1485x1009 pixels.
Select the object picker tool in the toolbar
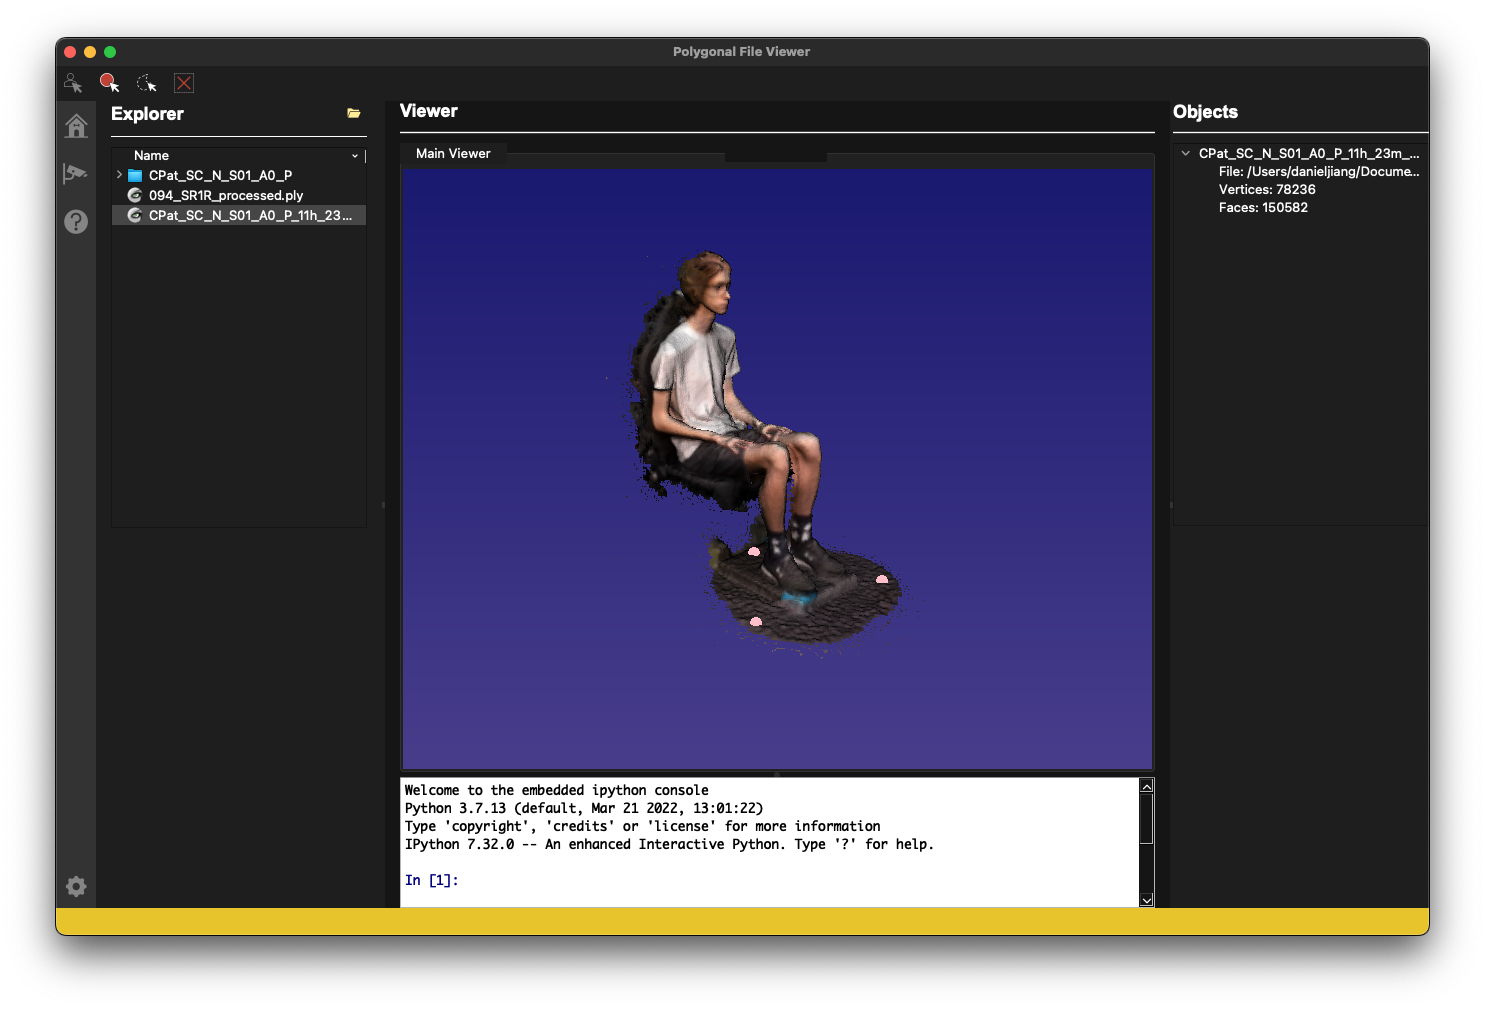click(73, 83)
